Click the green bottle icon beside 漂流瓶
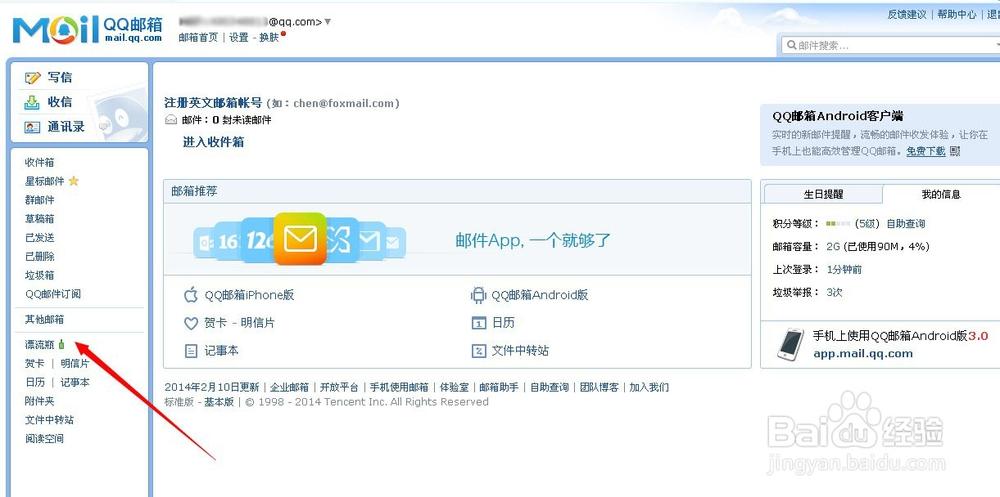Screen dimensions: 1000x497 coord(61,345)
